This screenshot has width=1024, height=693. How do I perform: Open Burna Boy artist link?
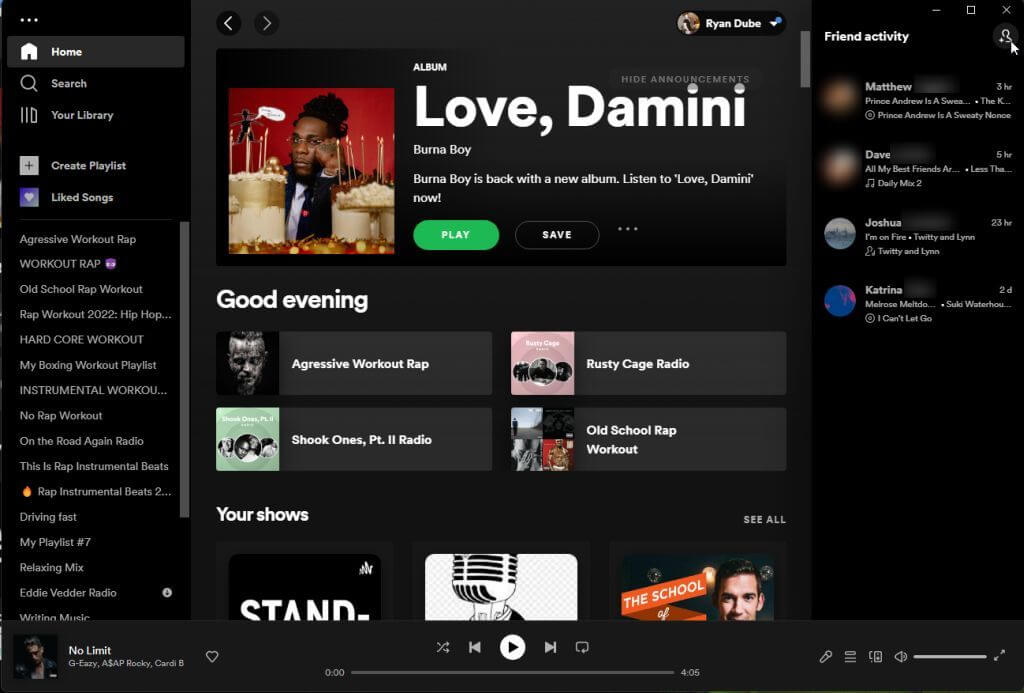tap(442, 150)
